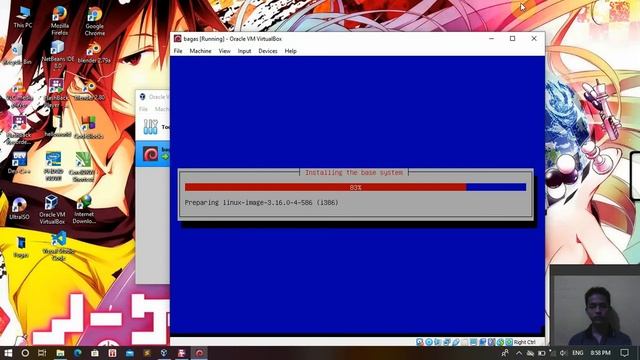
Task: Open the Input menu
Action: click(244, 51)
